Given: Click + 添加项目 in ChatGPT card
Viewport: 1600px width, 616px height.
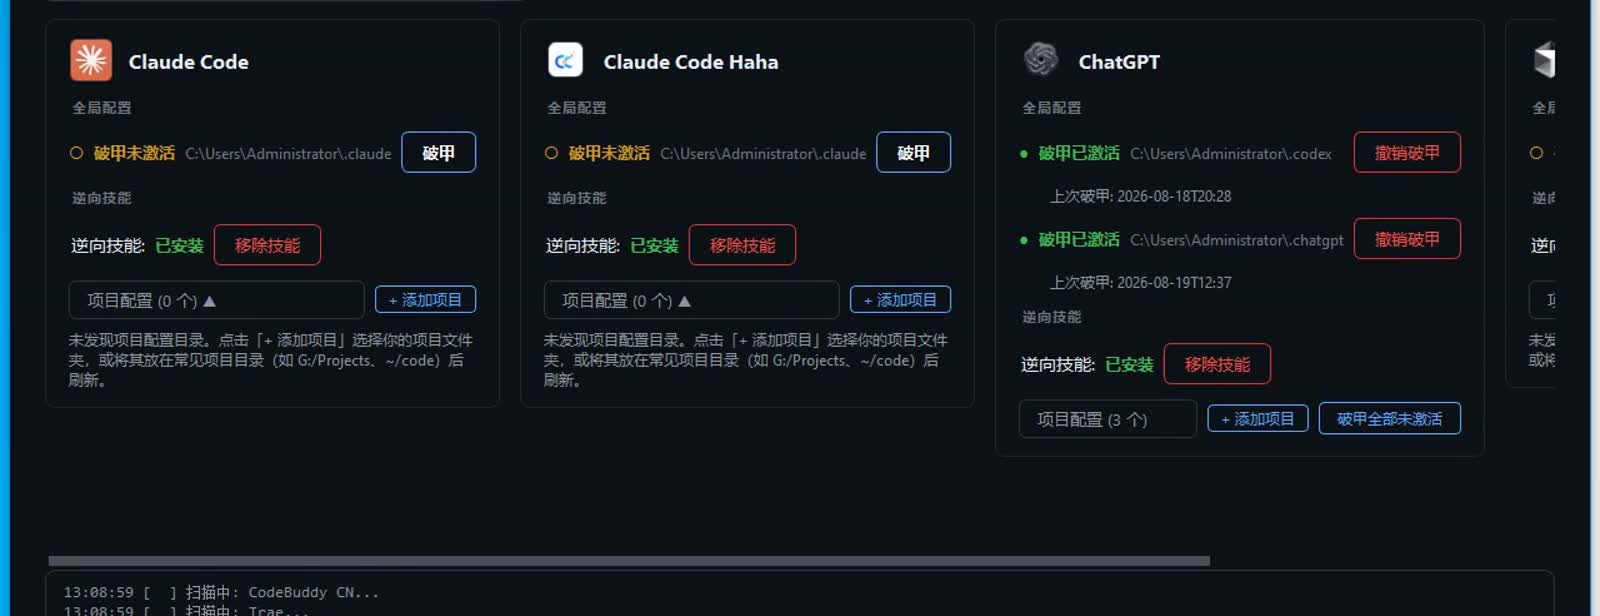Looking at the screenshot, I should click(x=1258, y=419).
